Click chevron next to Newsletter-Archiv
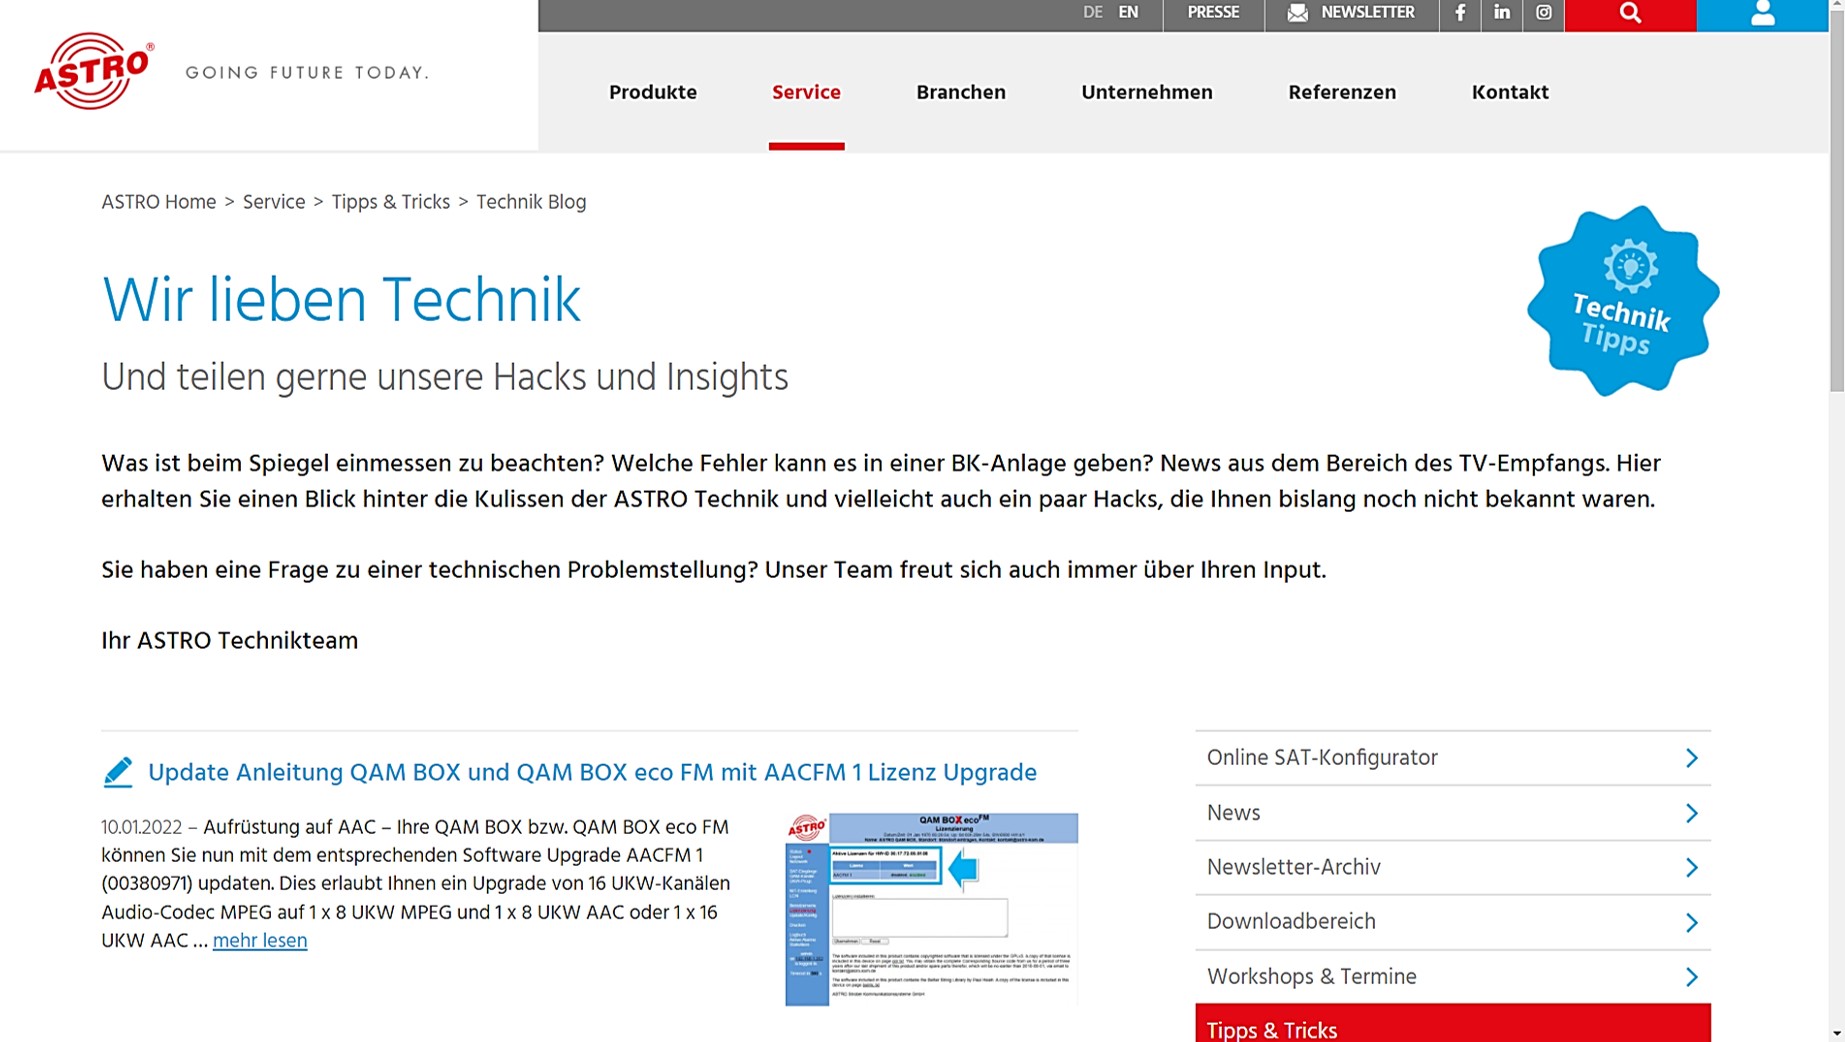The height and width of the screenshot is (1042, 1845). pyautogui.click(x=1691, y=867)
